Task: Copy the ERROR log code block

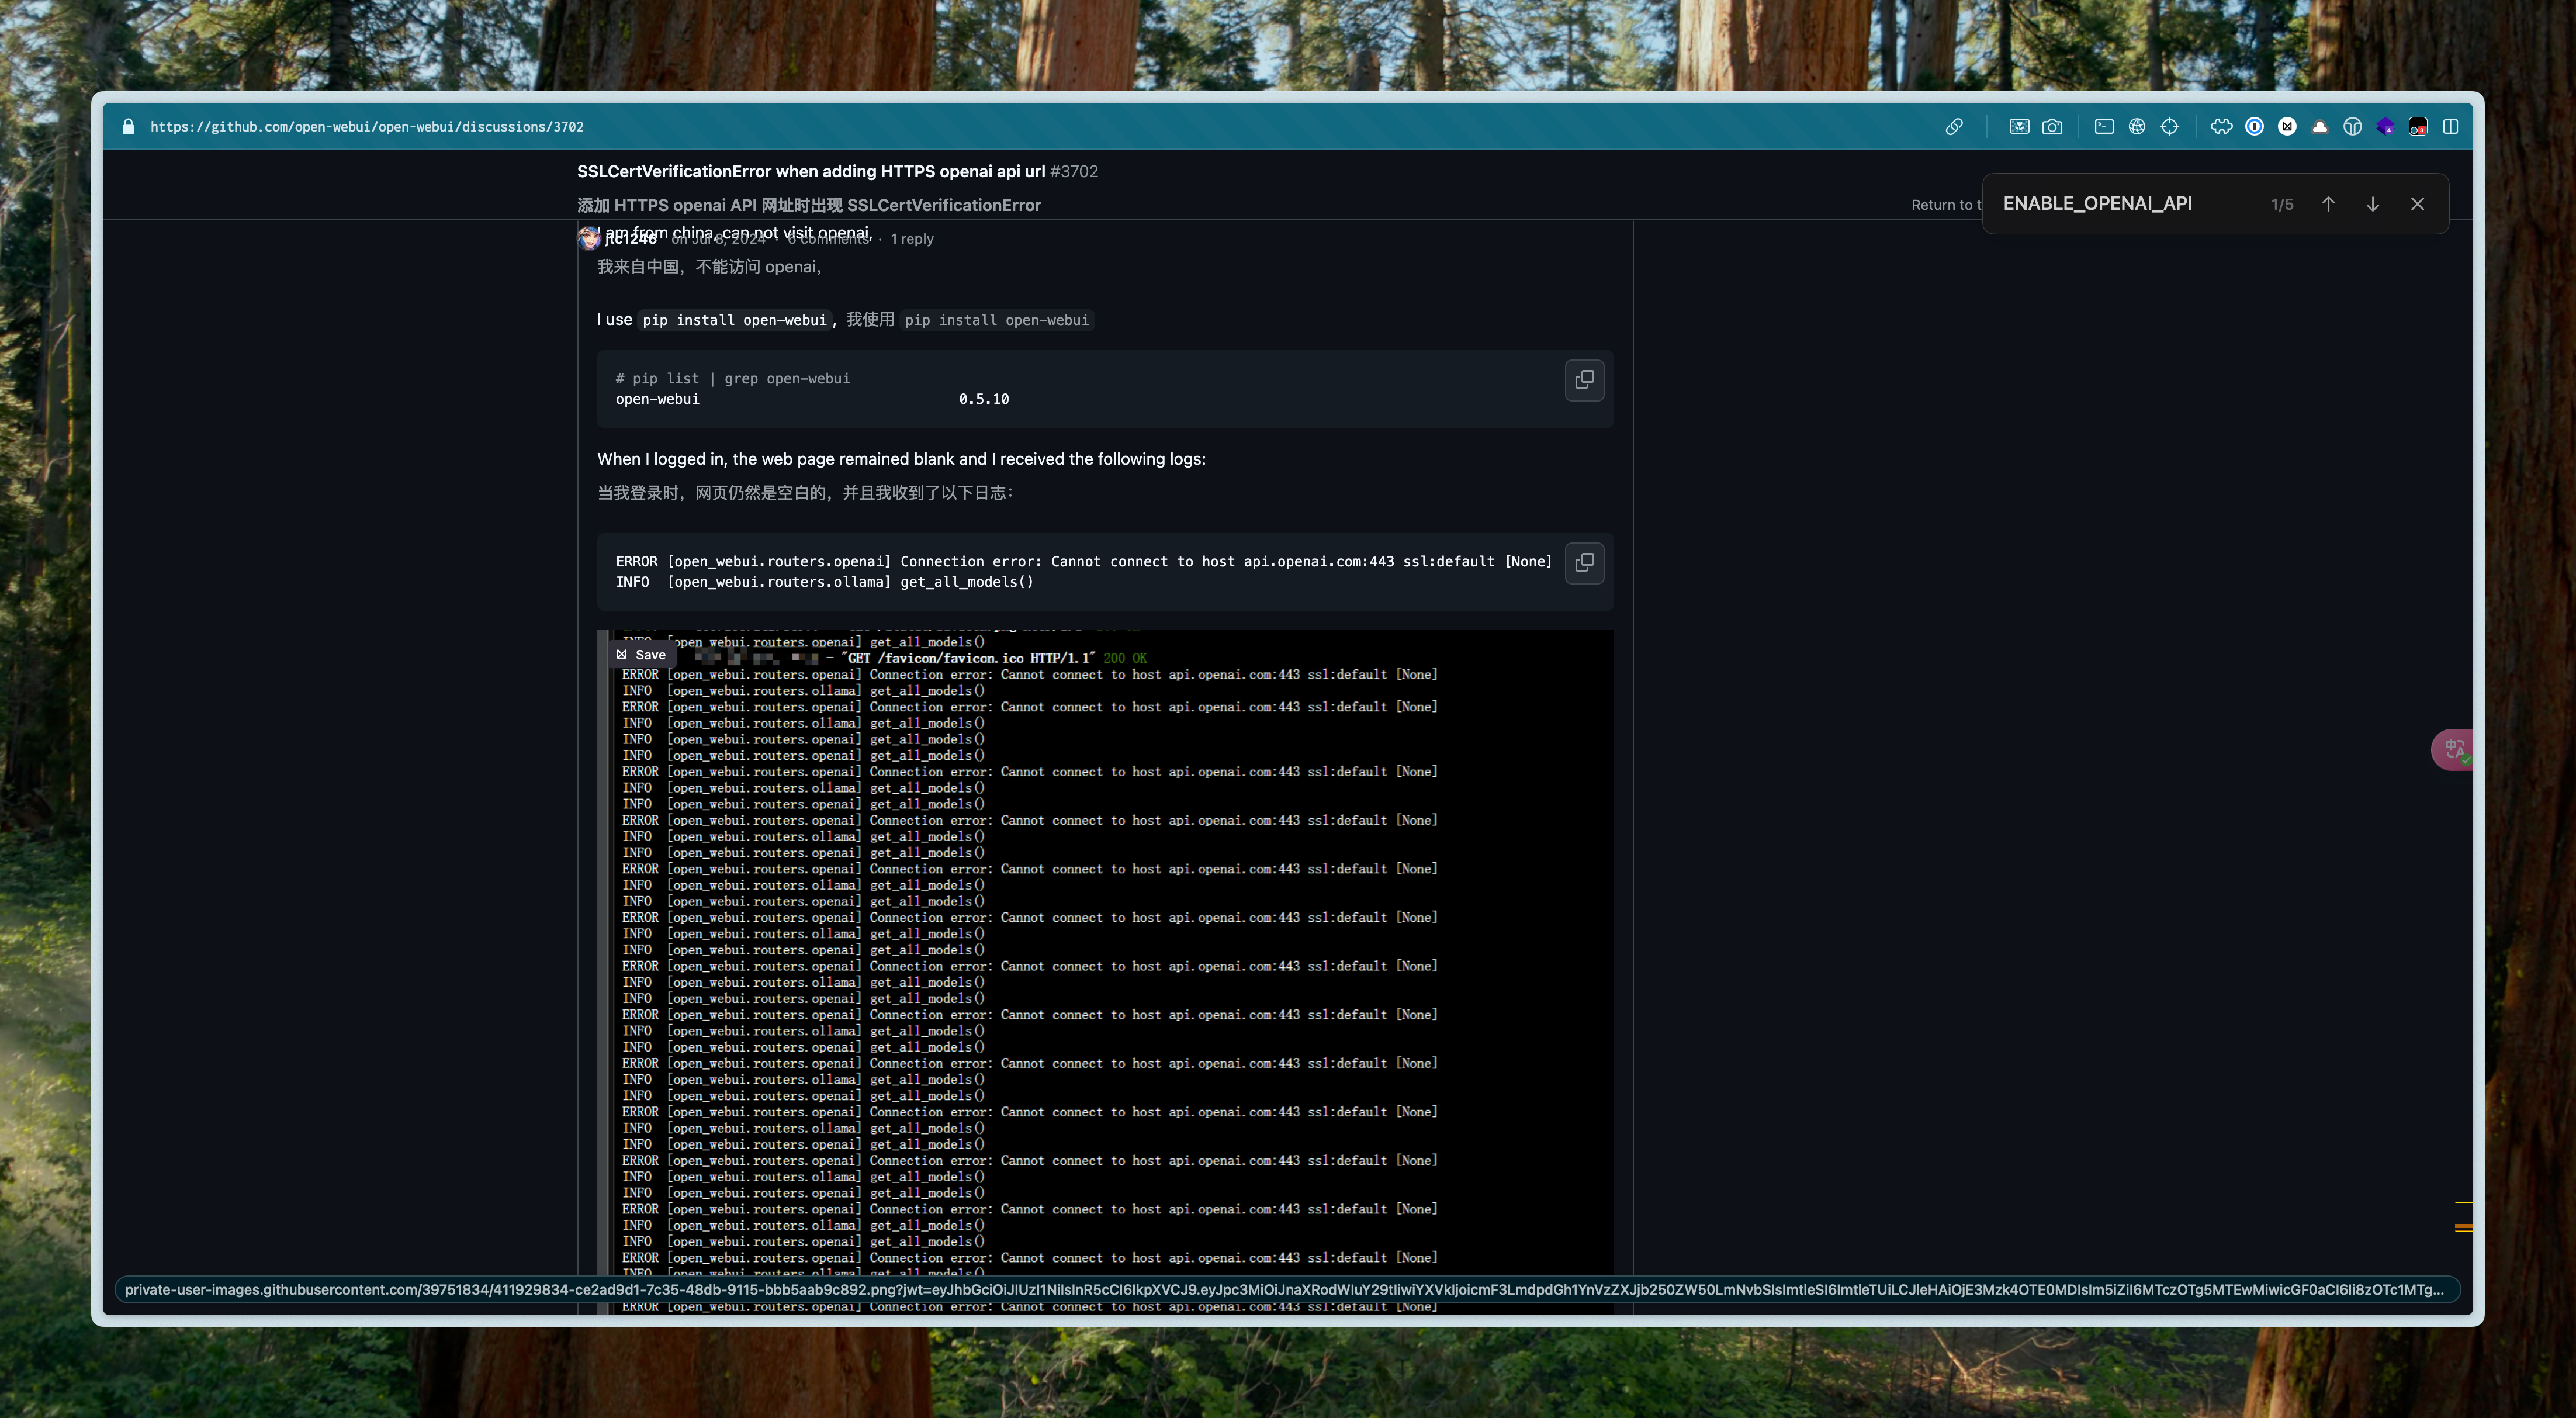Action: point(1584,563)
